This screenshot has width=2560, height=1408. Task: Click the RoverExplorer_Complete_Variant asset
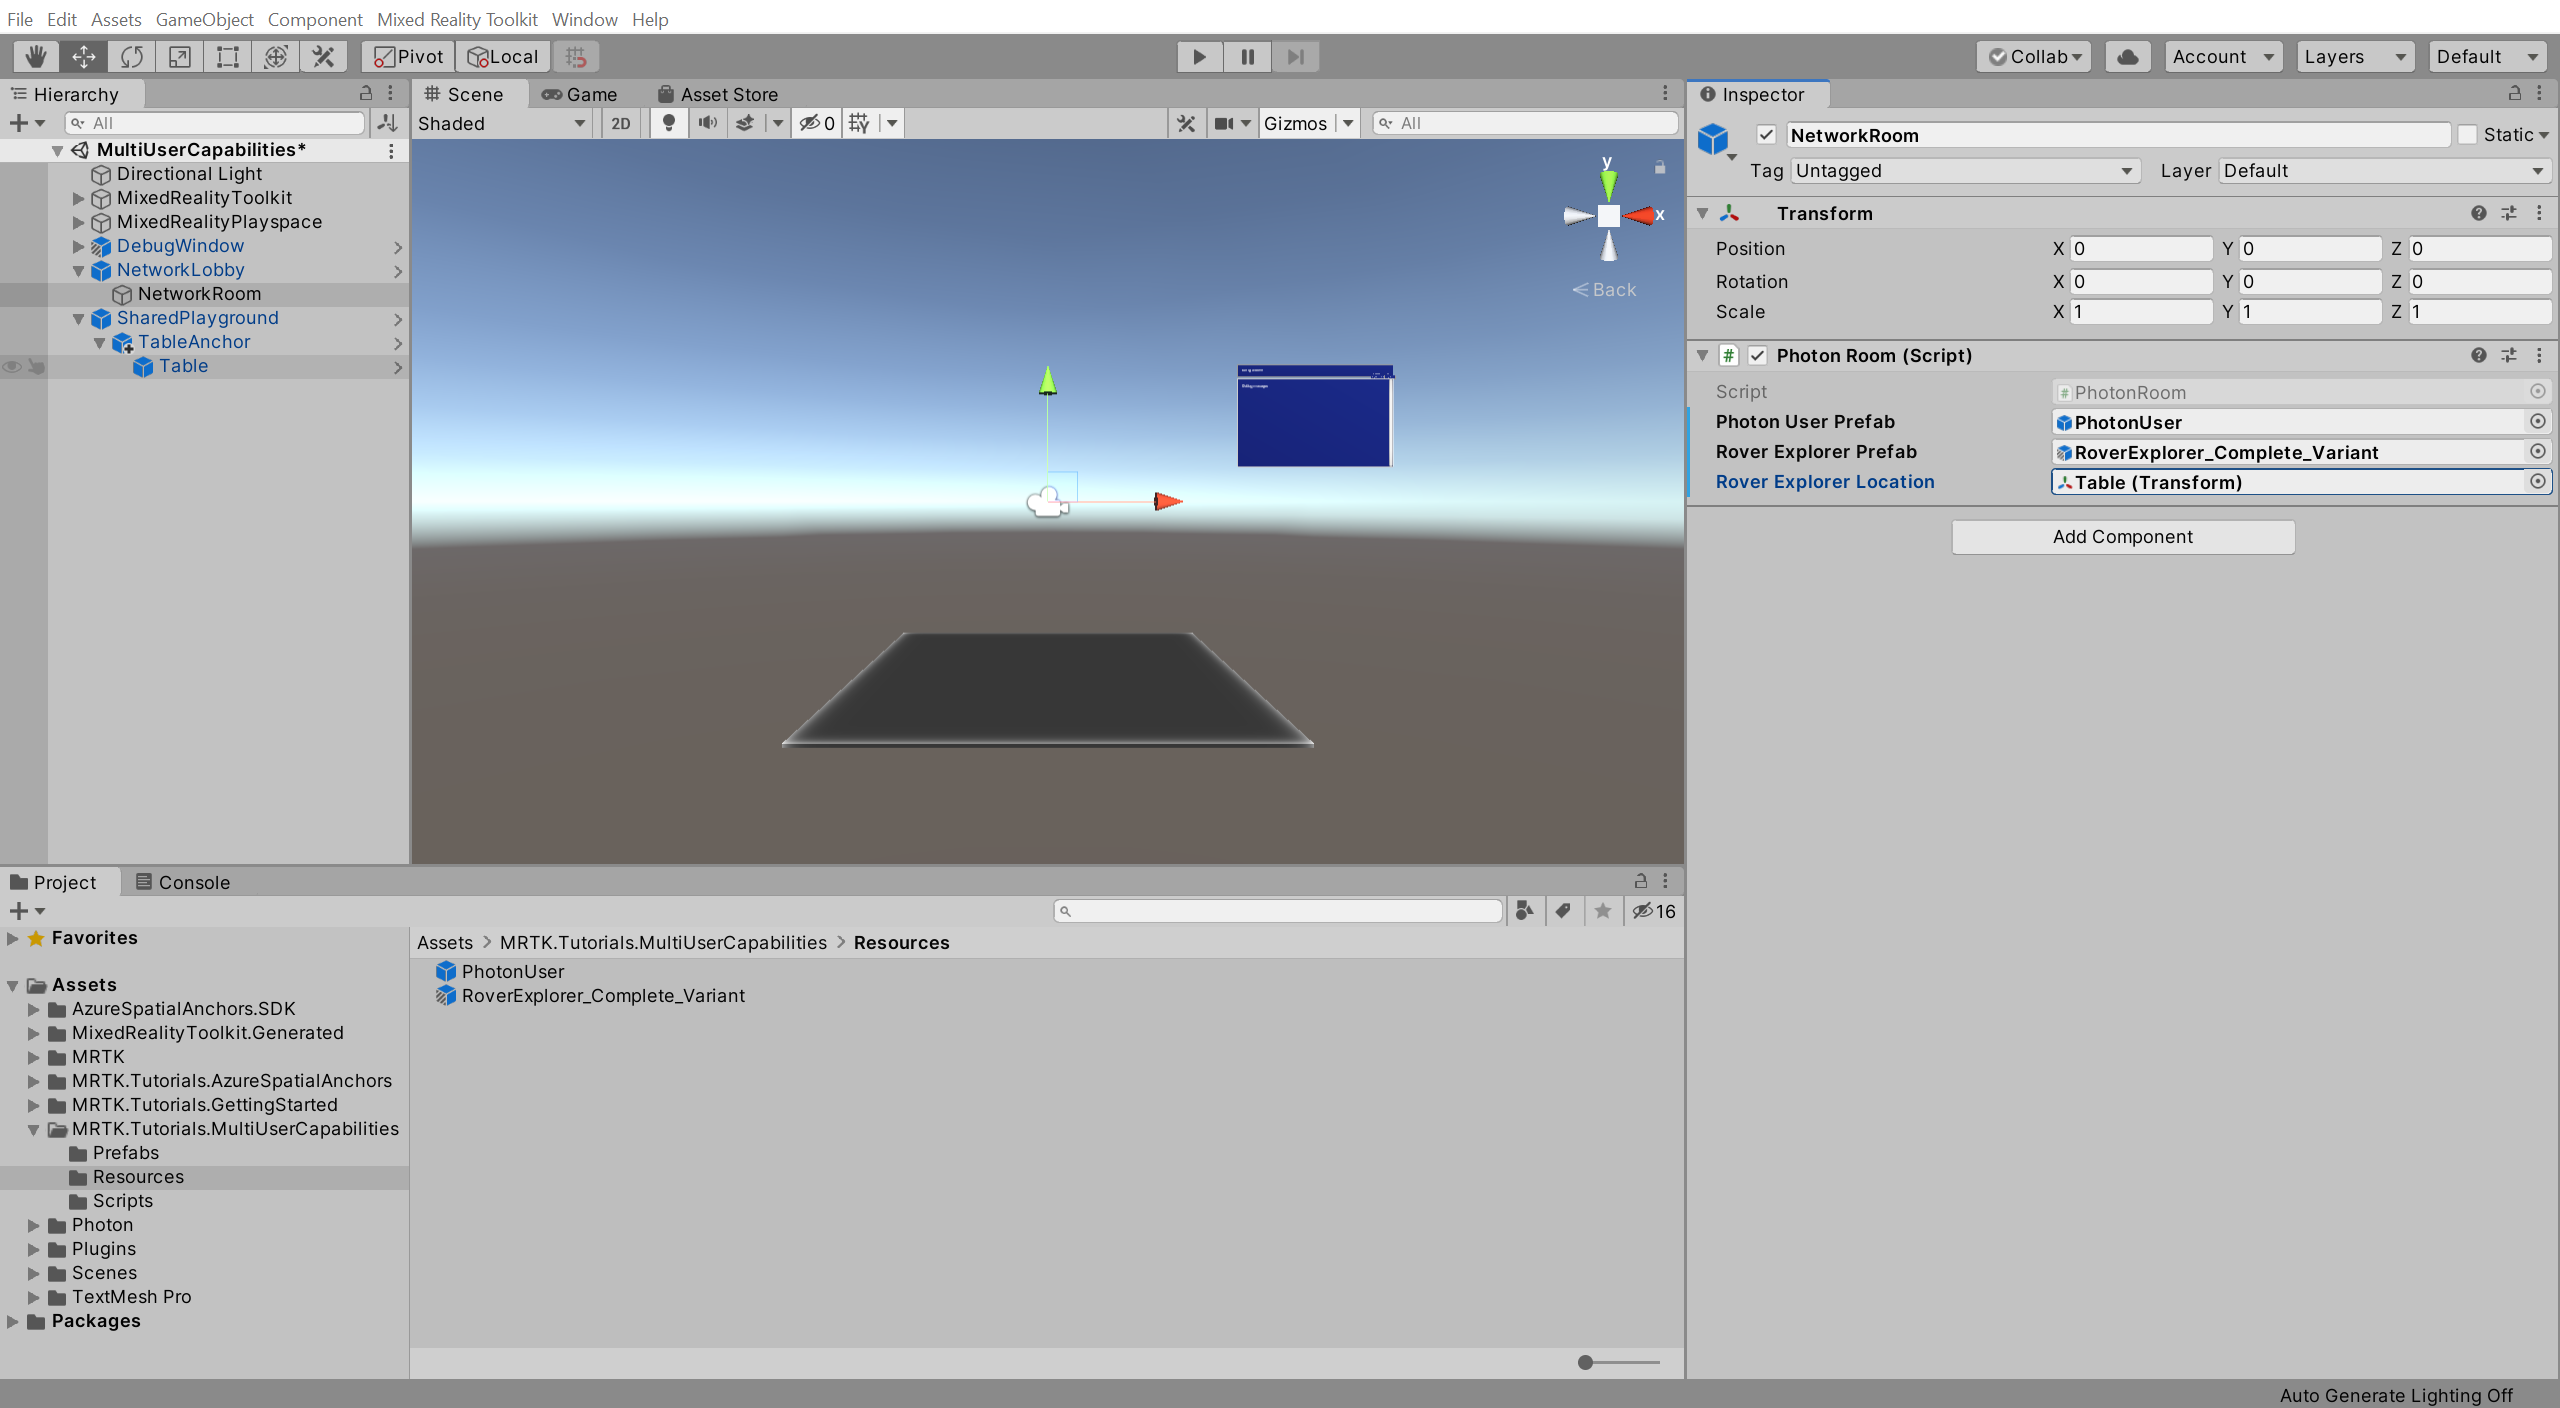point(603,995)
